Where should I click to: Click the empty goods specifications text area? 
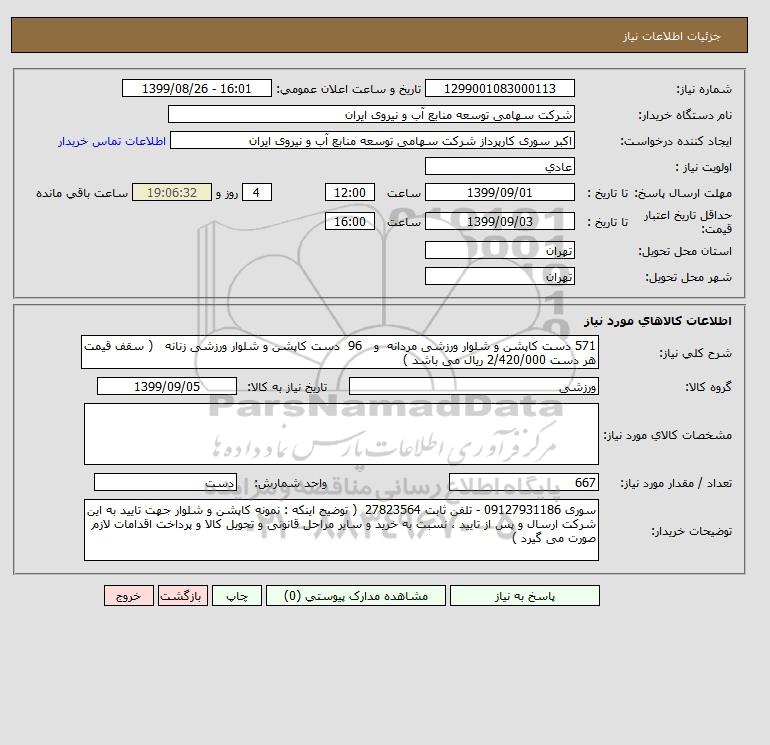(x=341, y=434)
